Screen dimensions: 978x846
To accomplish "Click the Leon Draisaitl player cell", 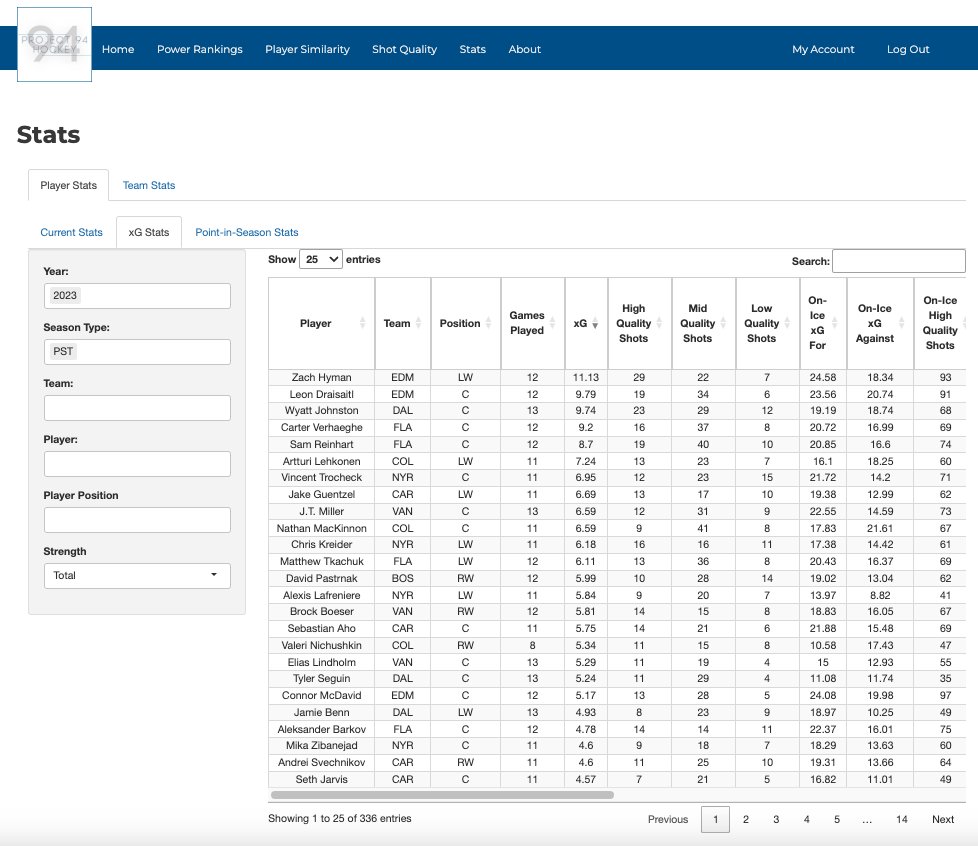I will click(321, 394).
